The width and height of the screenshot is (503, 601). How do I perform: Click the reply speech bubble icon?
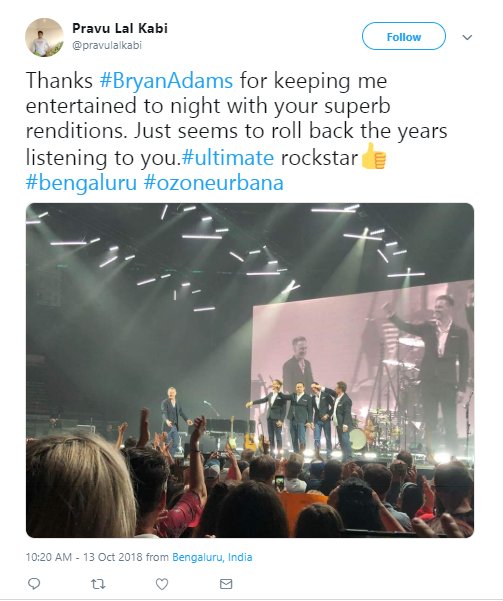pyautogui.click(x=34, y=583)
